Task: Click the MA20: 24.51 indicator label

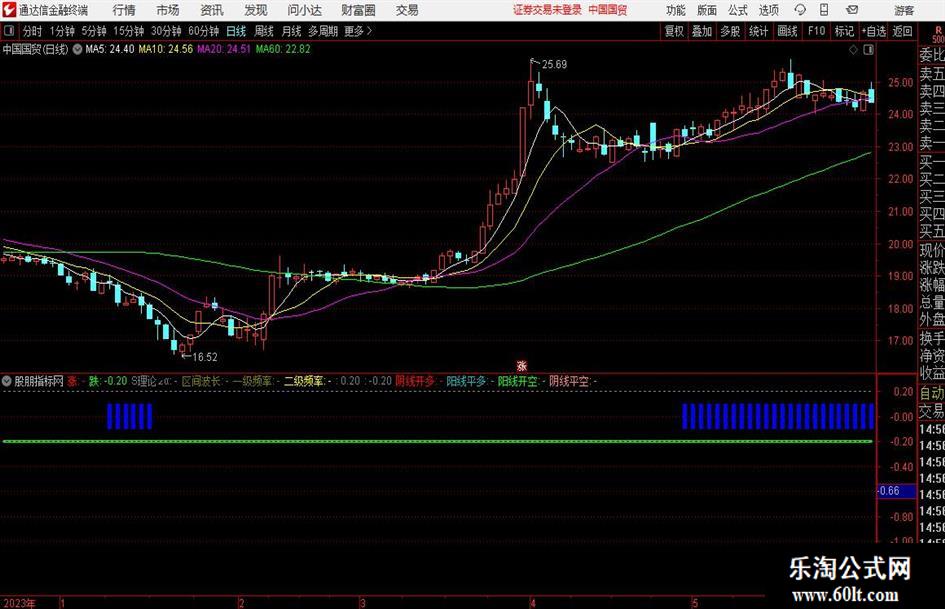Action: click(224, 49)
